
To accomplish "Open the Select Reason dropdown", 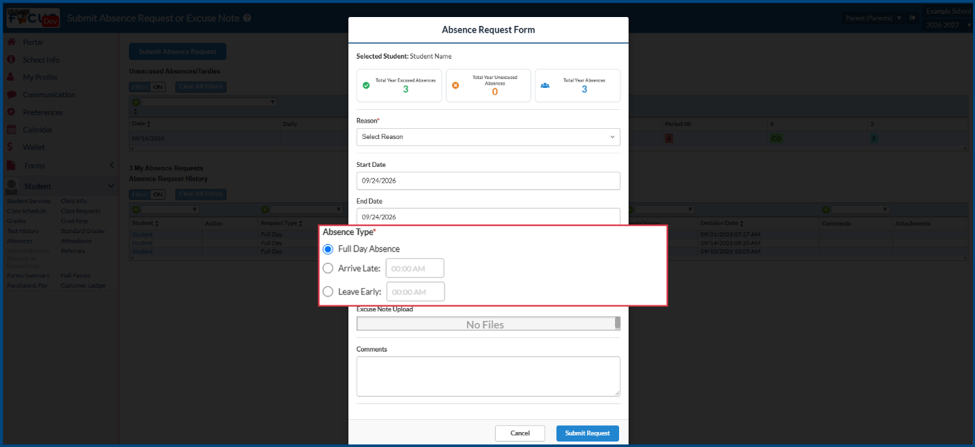I will 488,137.
